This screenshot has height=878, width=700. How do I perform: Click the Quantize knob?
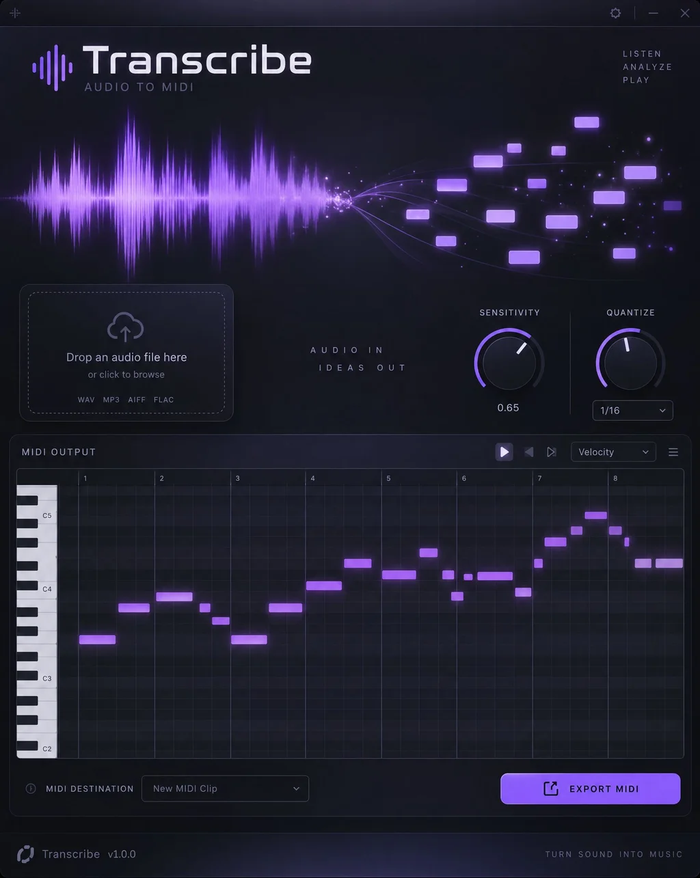[x=631, y=361]
